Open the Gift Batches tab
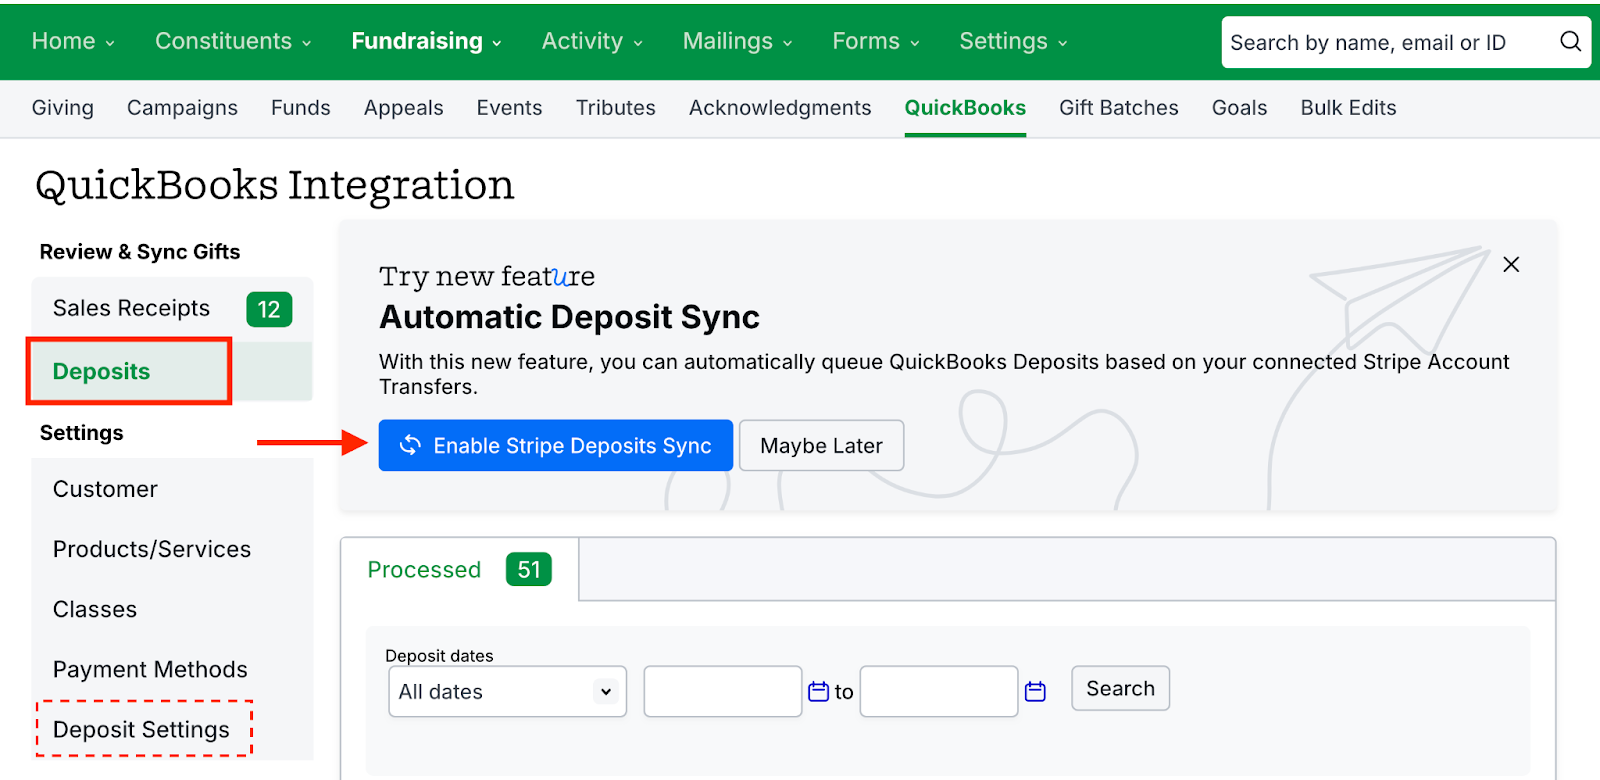The image size is (1600, 780). coord(1118,108)
